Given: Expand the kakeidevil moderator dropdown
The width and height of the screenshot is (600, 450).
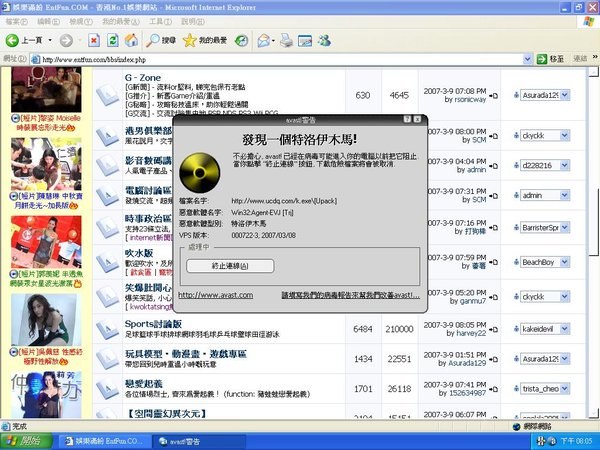Looking at the screenshot, I should pos(565,329).
